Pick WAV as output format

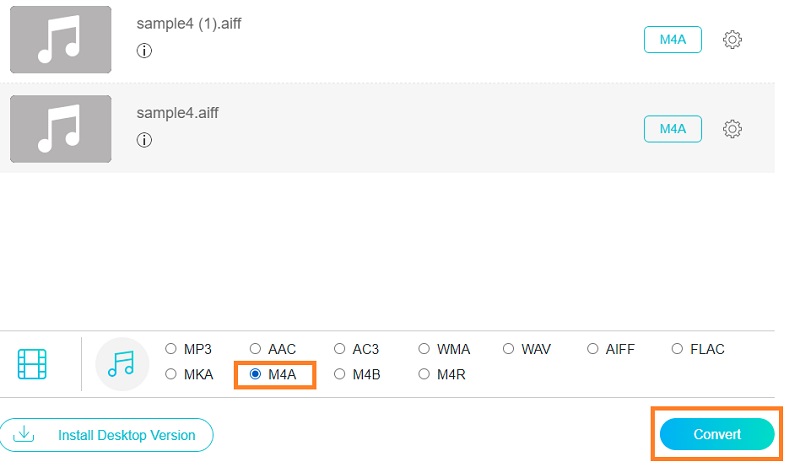point(509,349)
